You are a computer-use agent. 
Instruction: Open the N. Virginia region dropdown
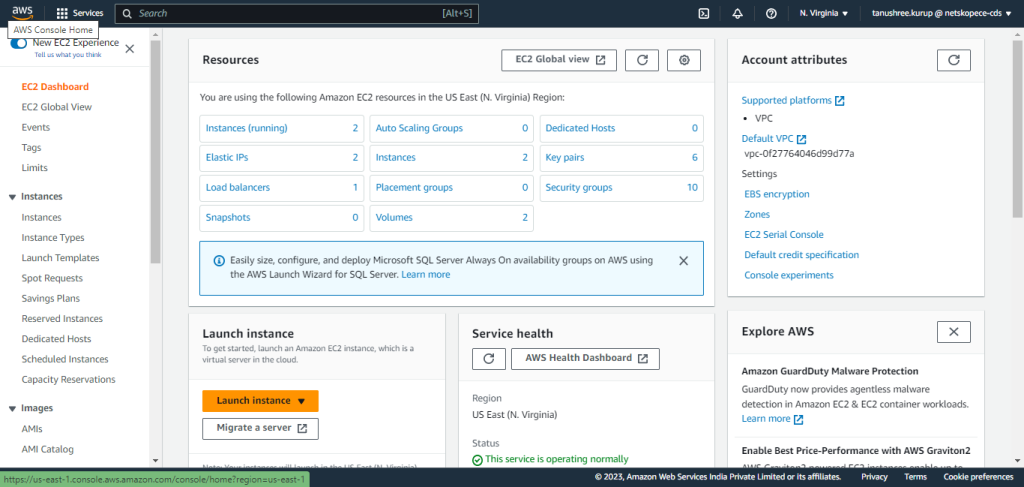tap(824, 13)
